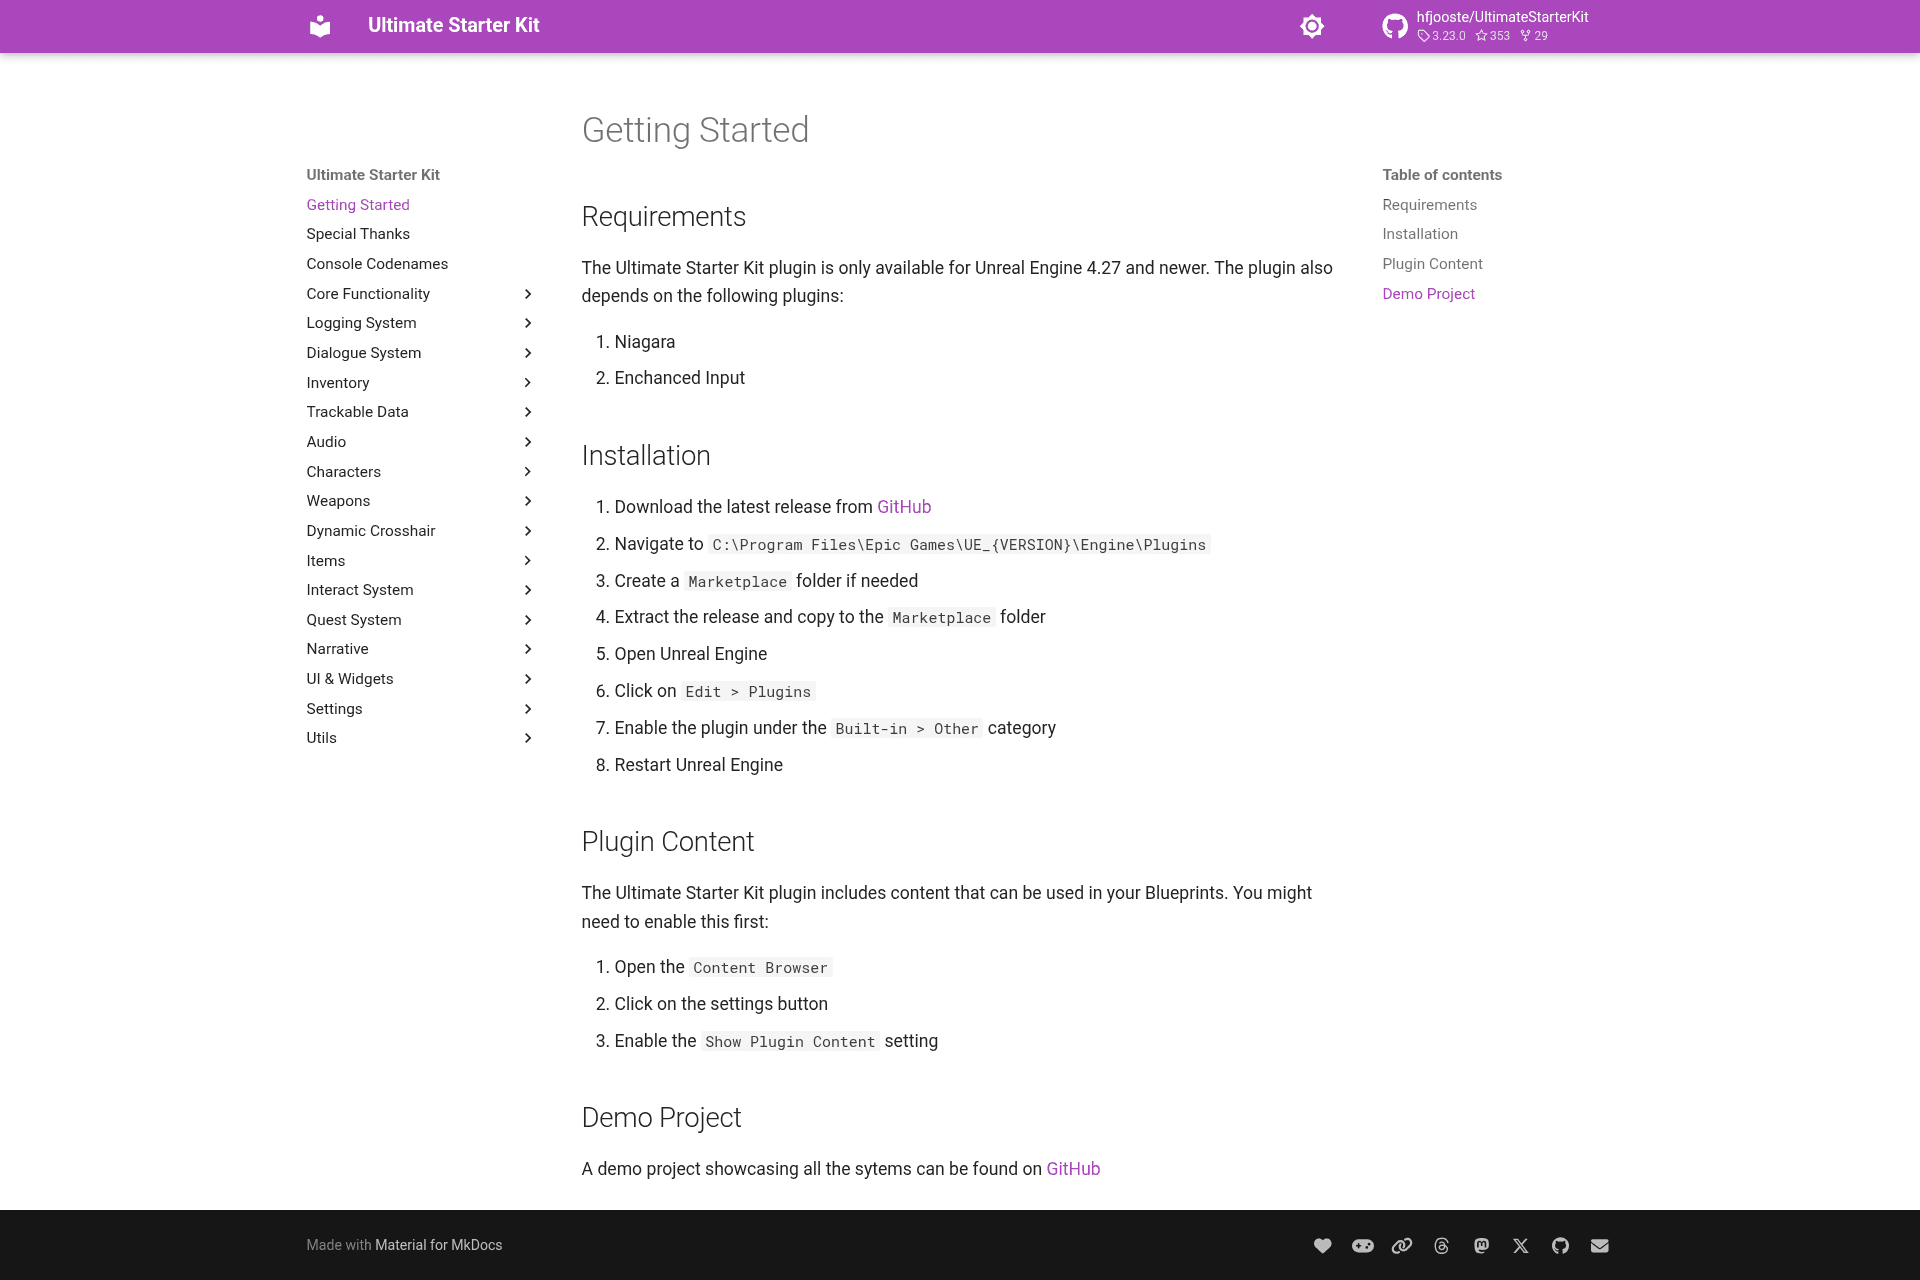Open the Threads profile icon
This screenshot has width=1920, height=1280.
click(1442, 1245)
